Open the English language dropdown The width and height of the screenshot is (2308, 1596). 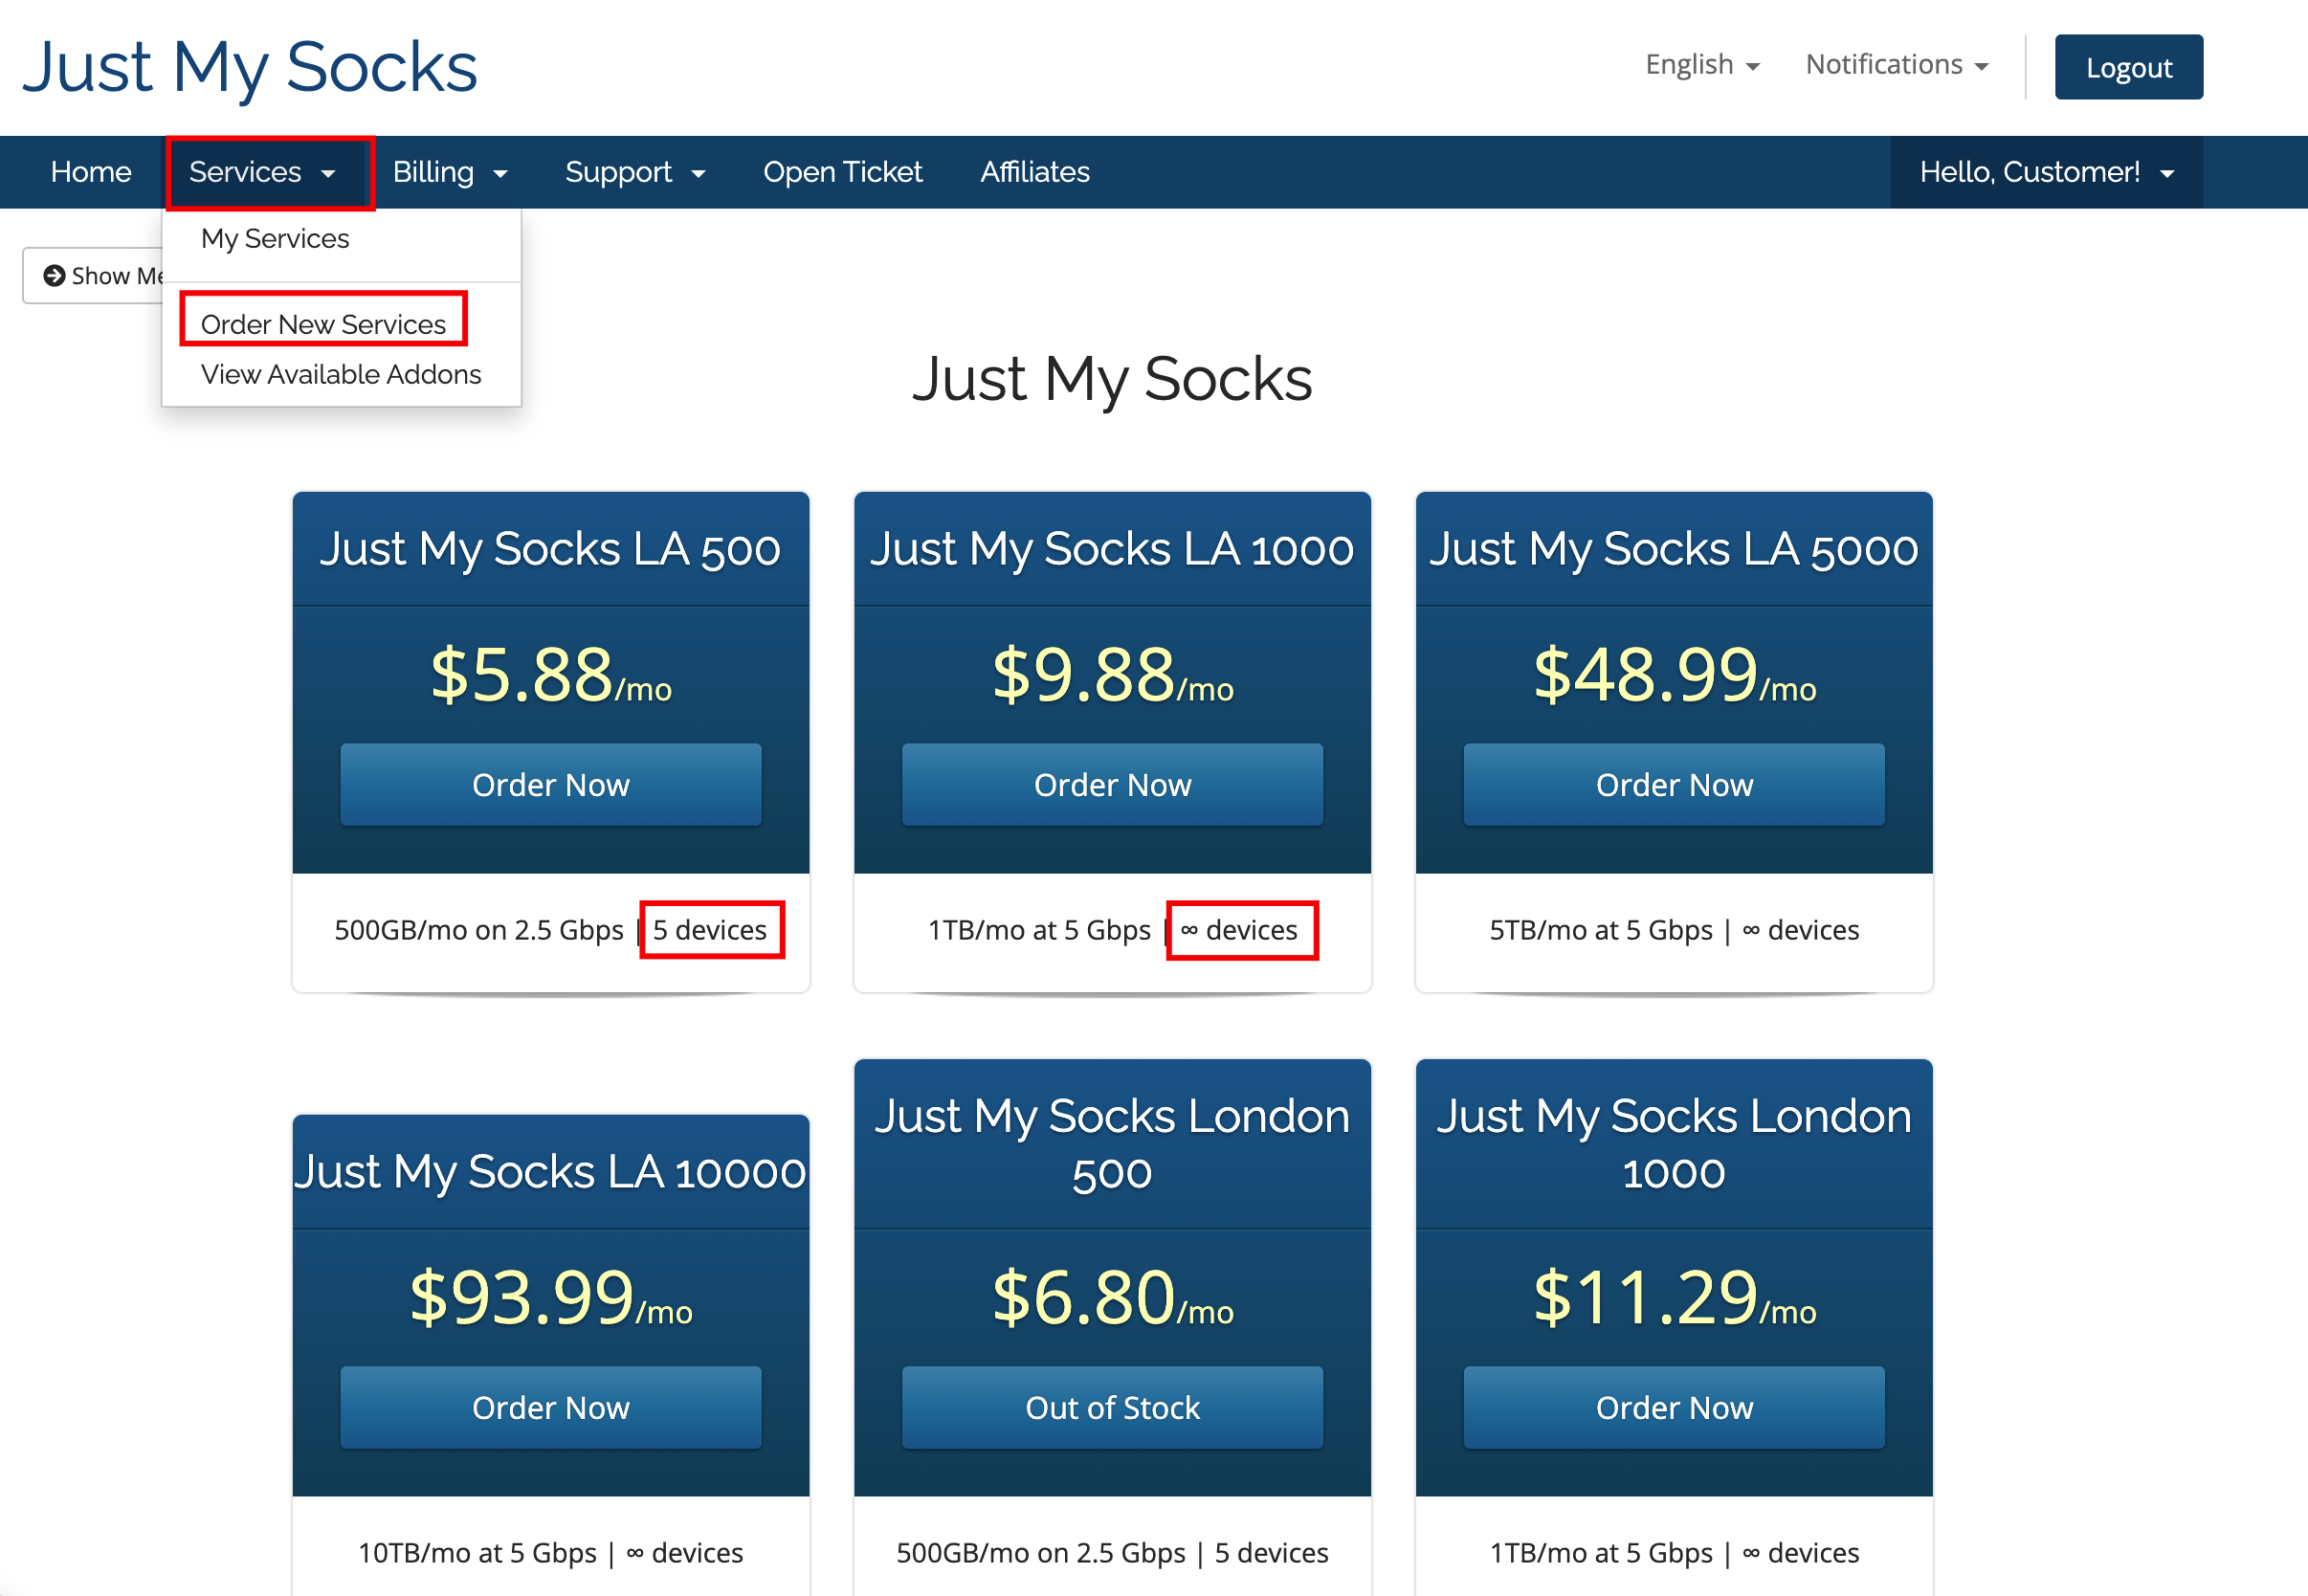coord(1702,65)
